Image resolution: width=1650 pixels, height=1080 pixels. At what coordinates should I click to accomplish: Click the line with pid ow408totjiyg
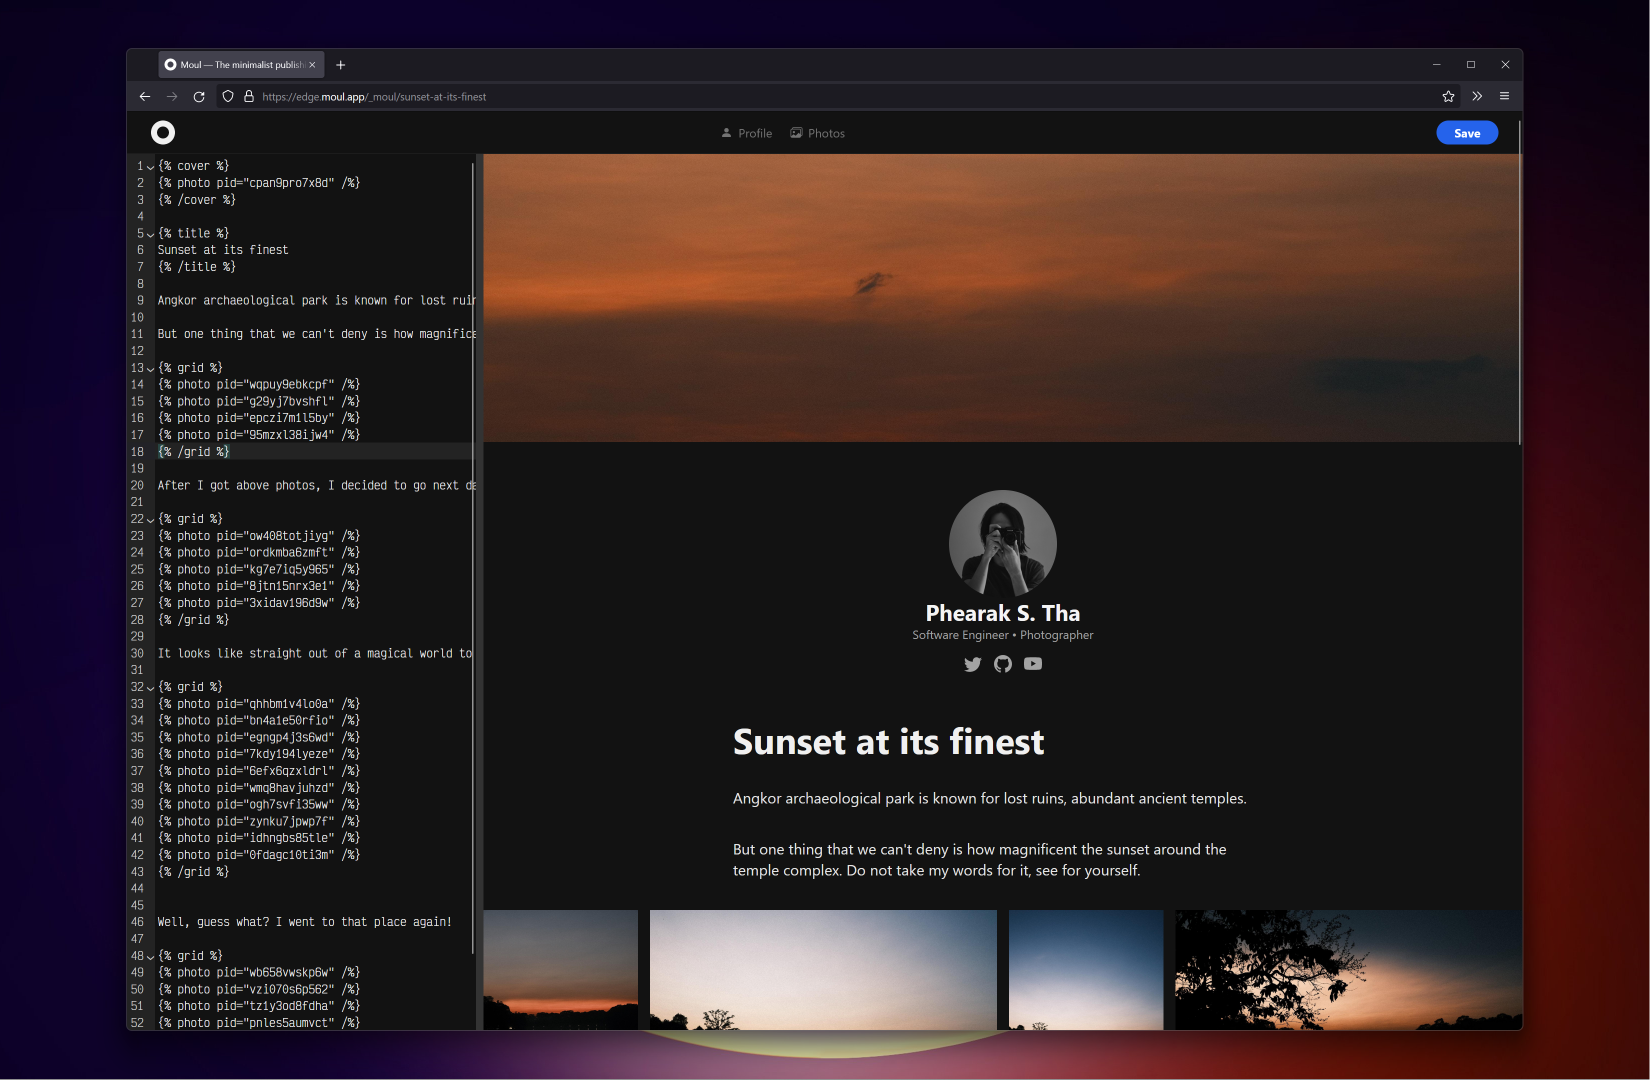point(259,536)
